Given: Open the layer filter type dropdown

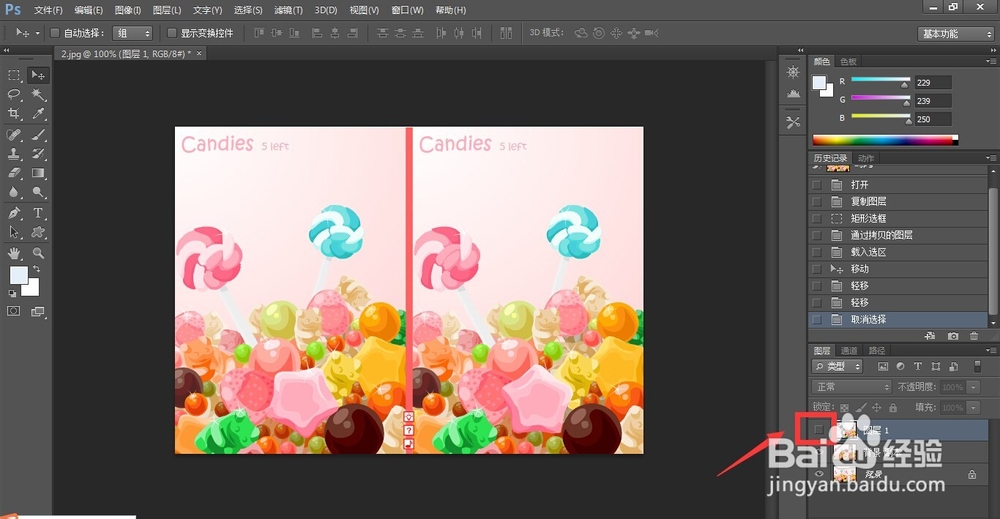Looking at the screenshot, I should 837,367.
